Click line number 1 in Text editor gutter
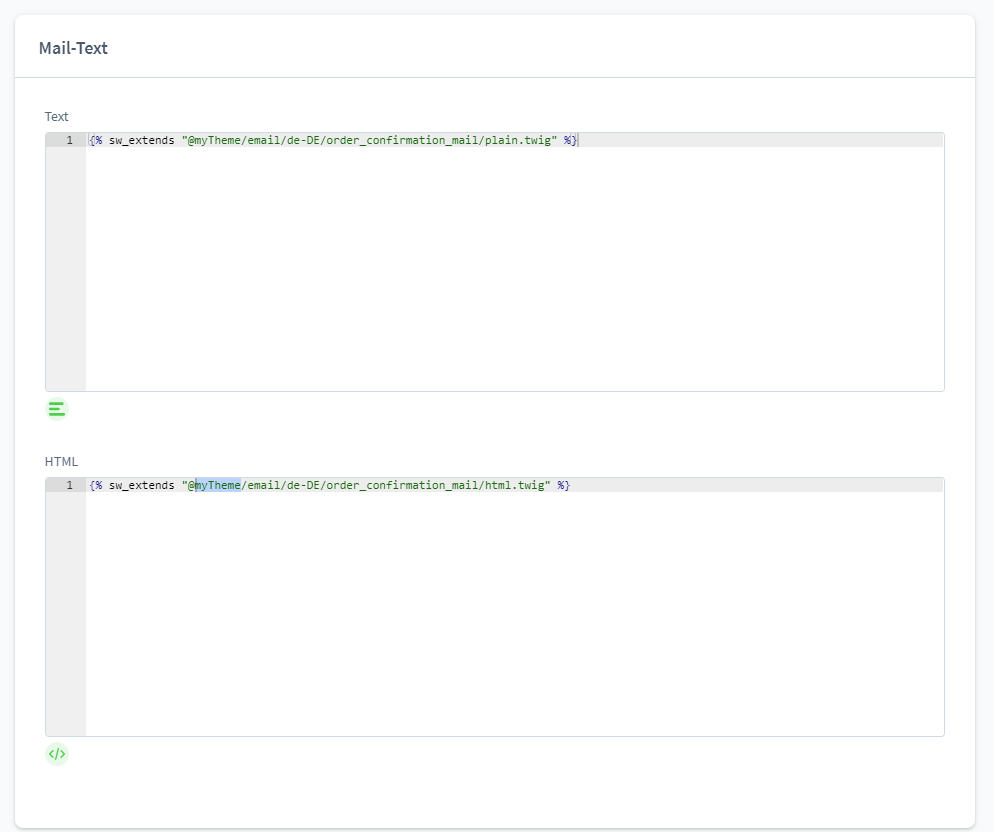This screenshot has height=832, width=994. click(70, 140)
